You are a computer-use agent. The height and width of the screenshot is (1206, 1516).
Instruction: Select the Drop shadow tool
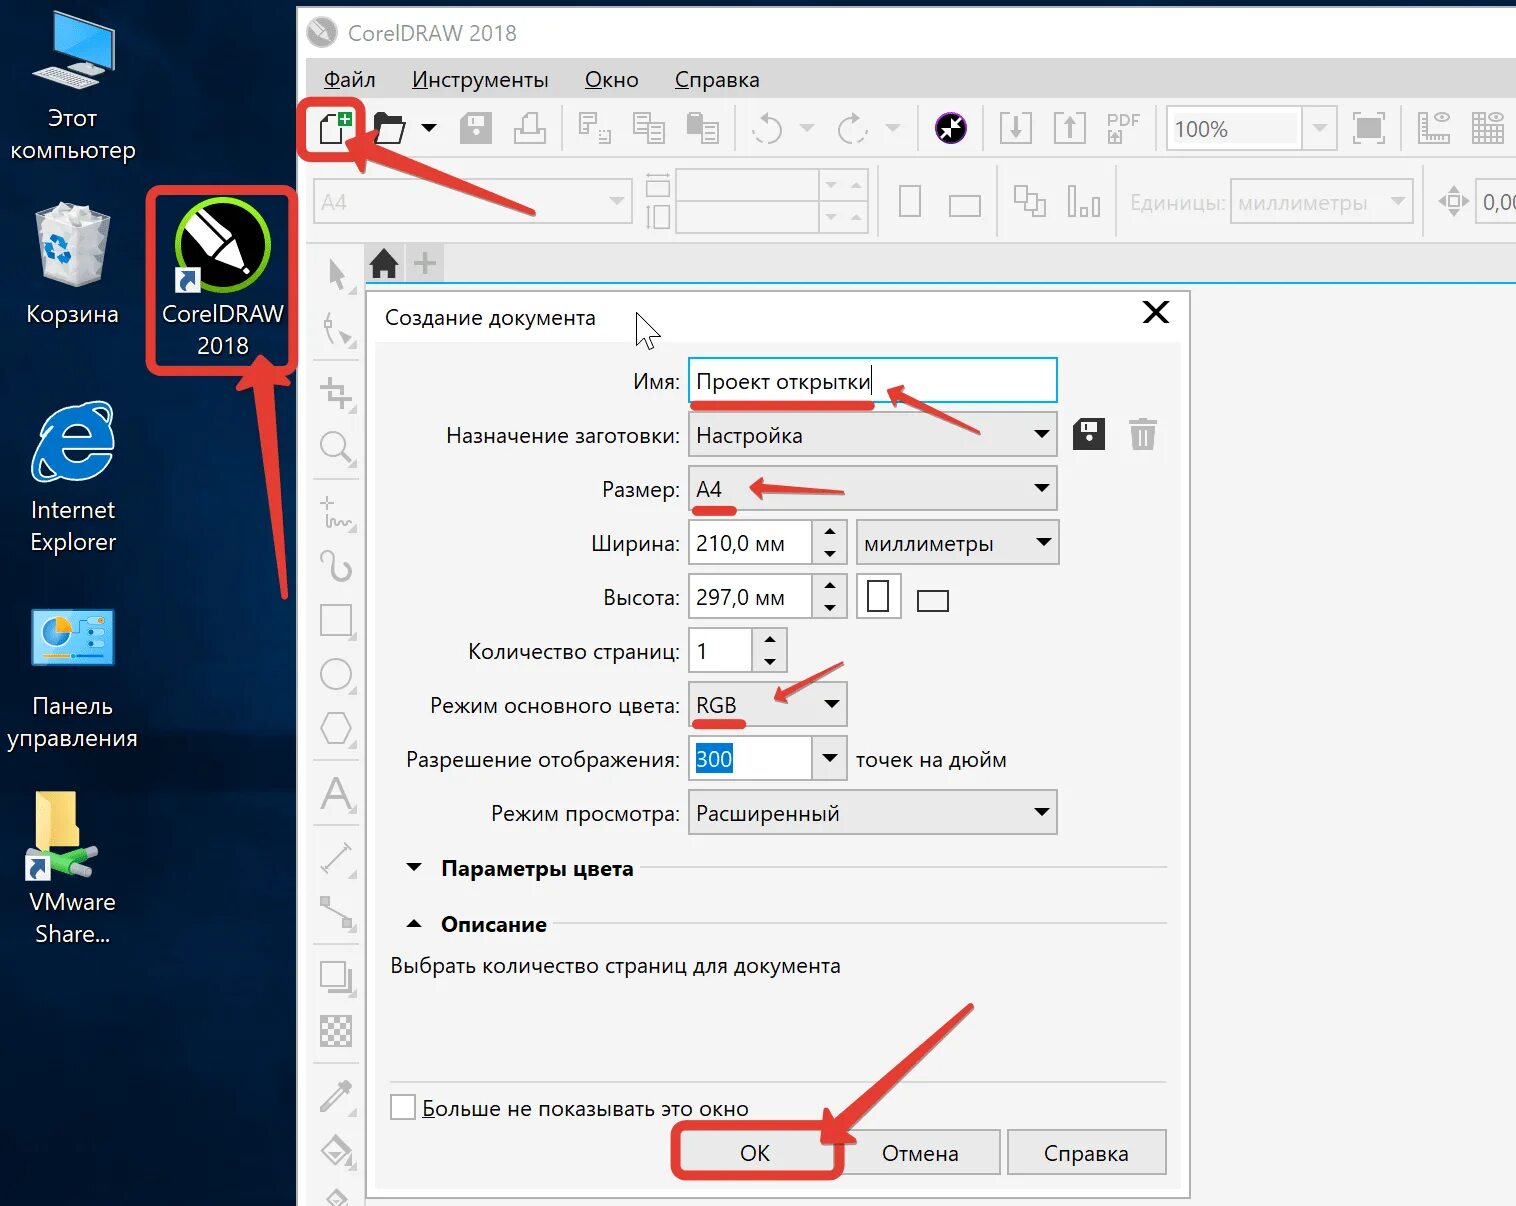(x=338, y=977)
